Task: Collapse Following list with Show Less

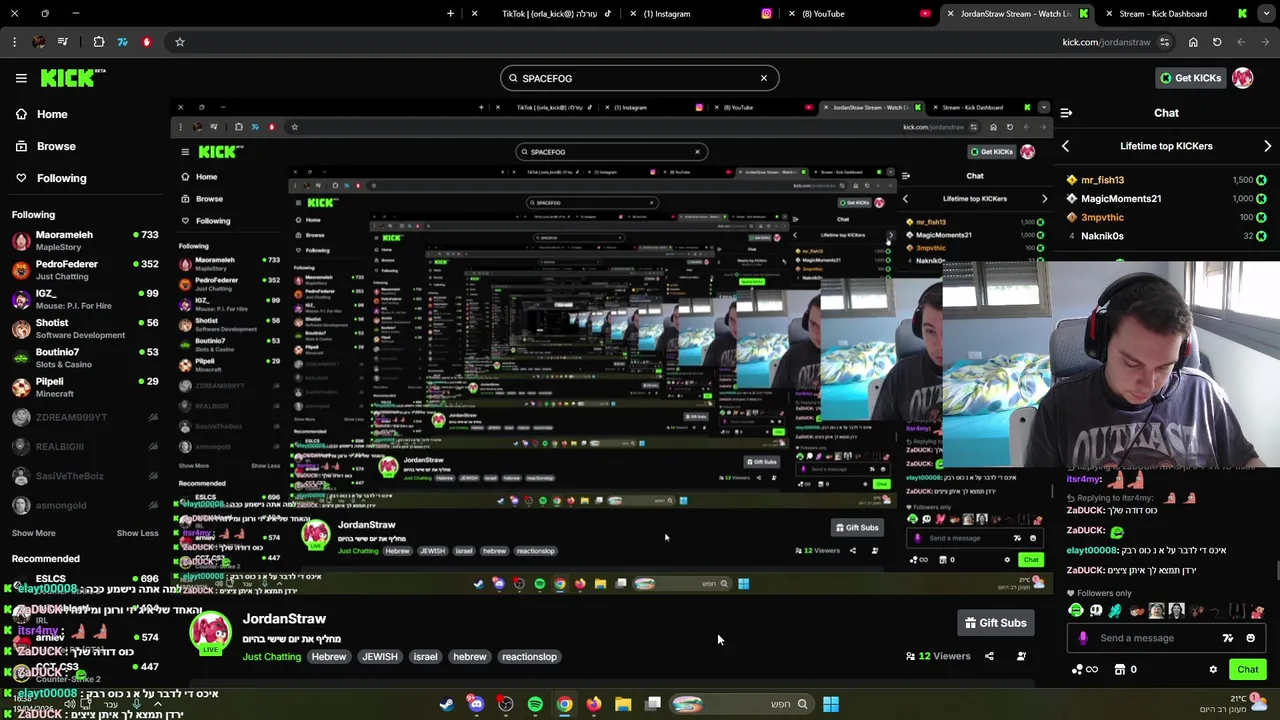Action: tap(137, 533)
